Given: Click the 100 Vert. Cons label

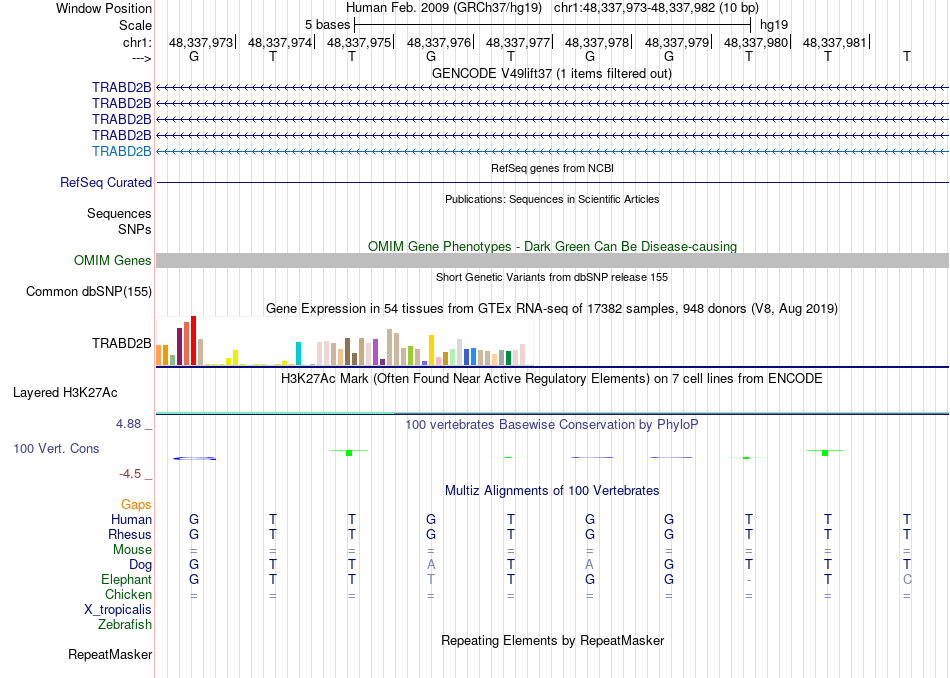Looking at the screenshot, I should [x=56, y=448].
